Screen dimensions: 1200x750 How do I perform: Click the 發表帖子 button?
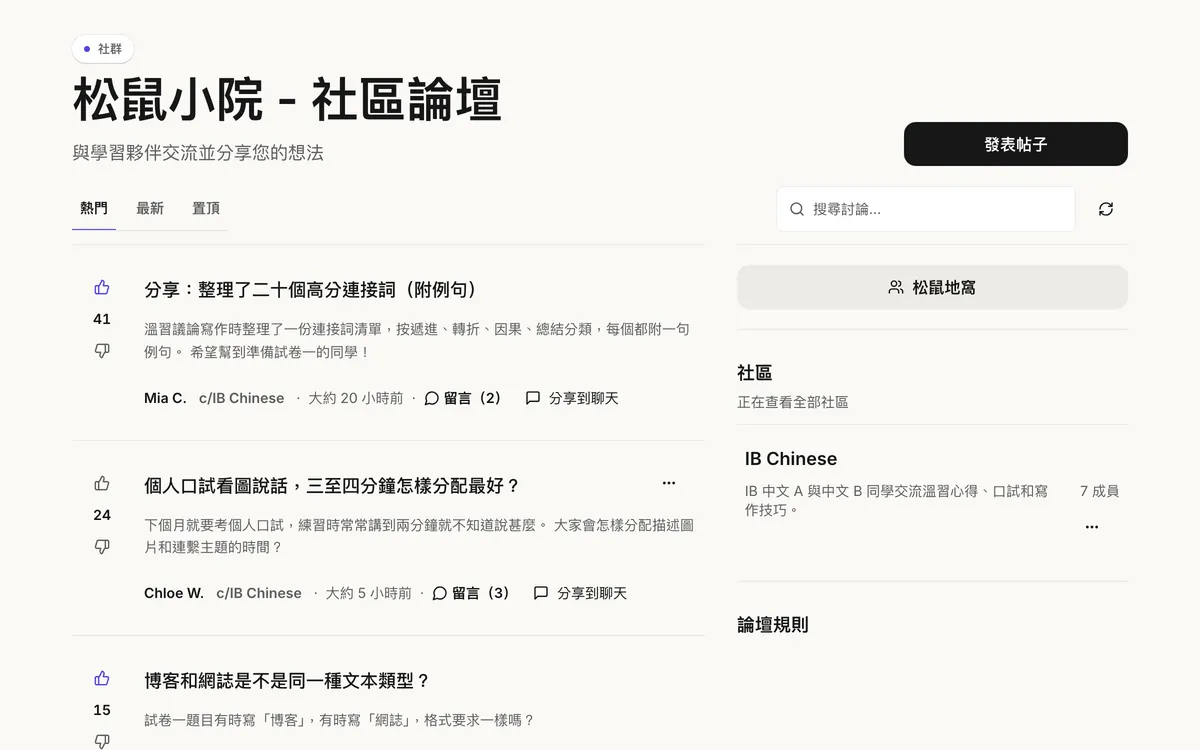[1016, 144]
